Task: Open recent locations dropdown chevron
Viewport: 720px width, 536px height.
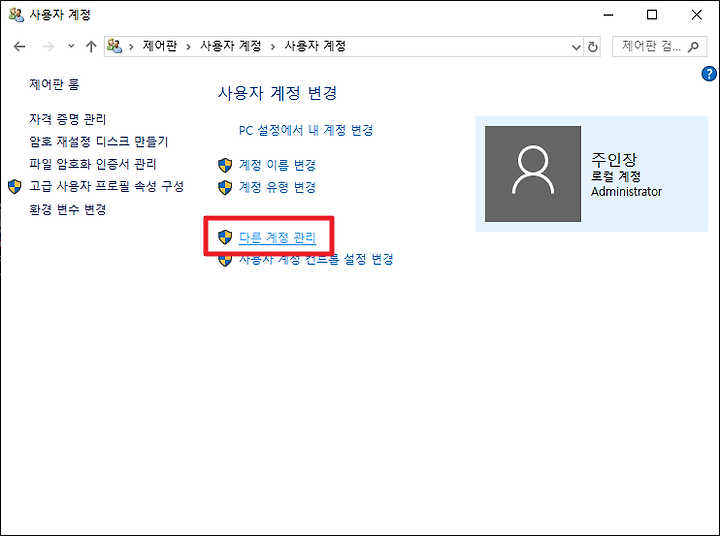Action: point(71,46)
